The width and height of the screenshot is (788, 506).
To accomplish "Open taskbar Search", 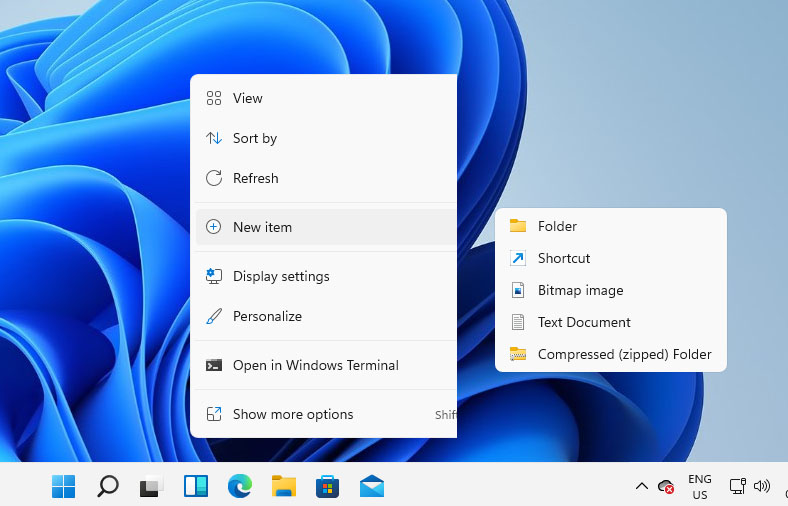I will [108, 486].
